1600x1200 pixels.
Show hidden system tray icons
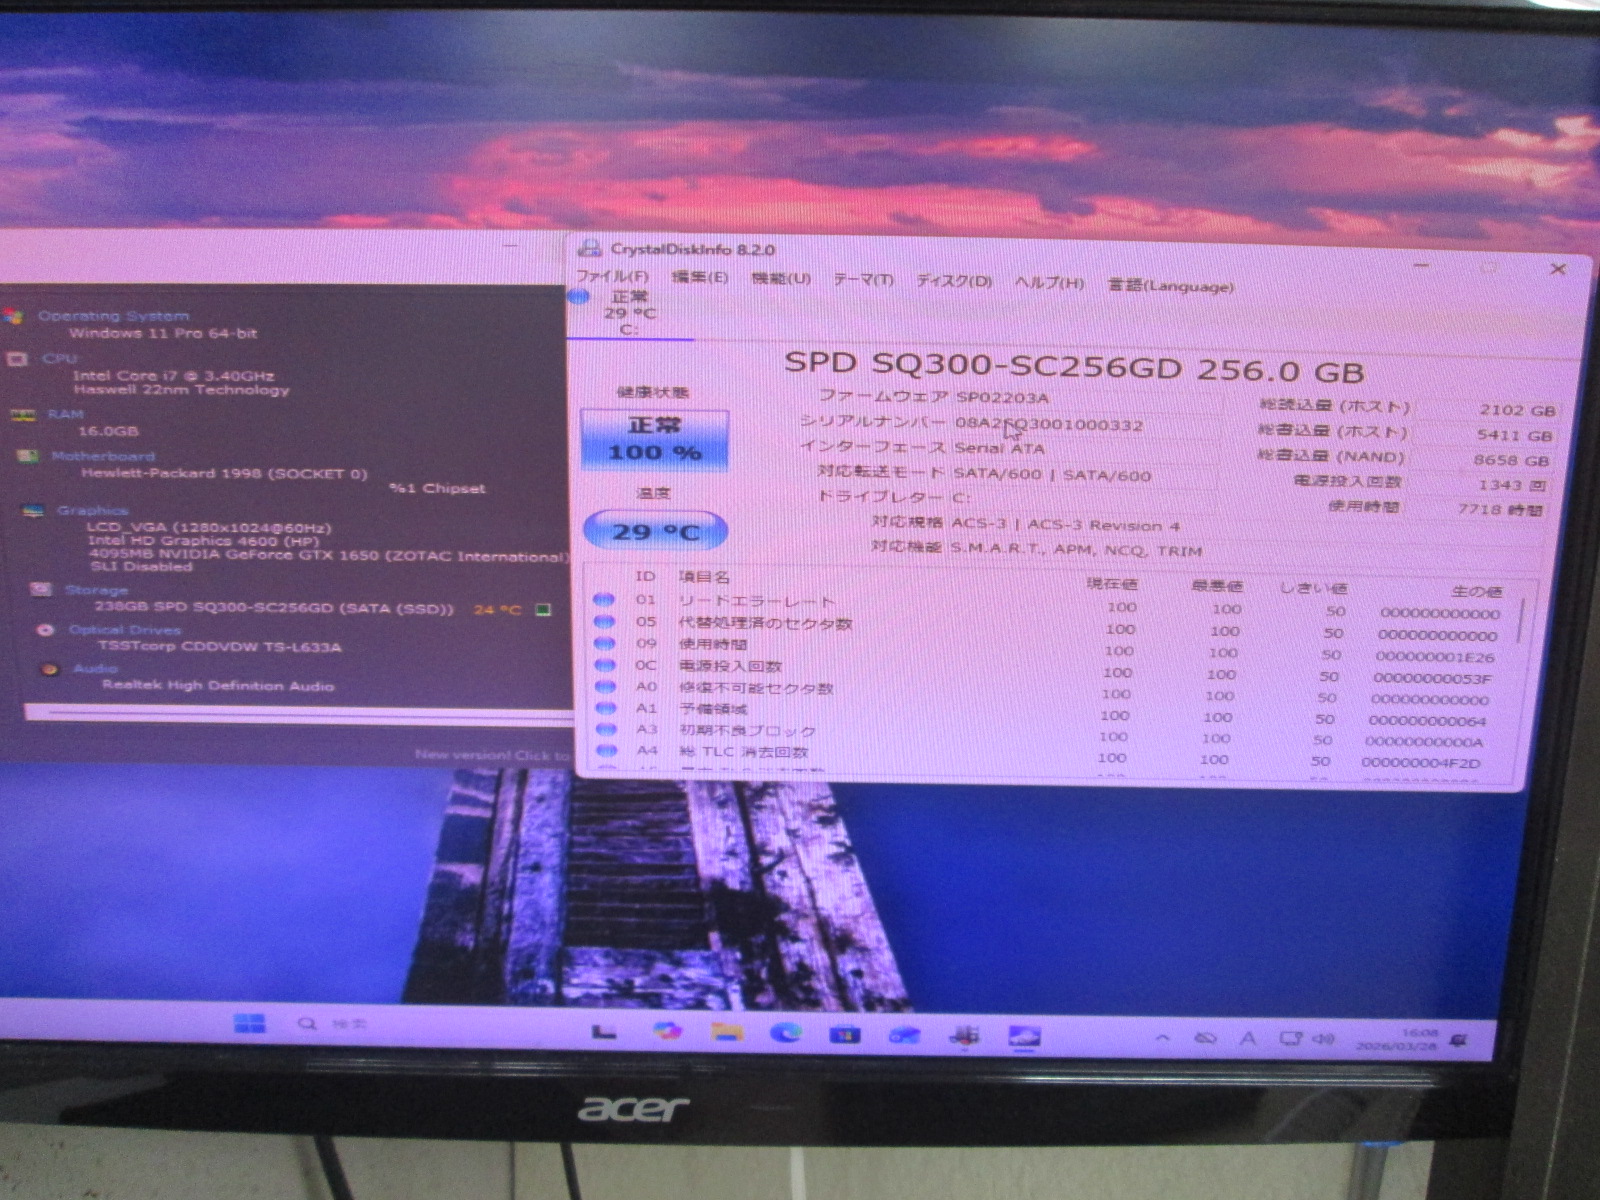tap(1162, 1039)
